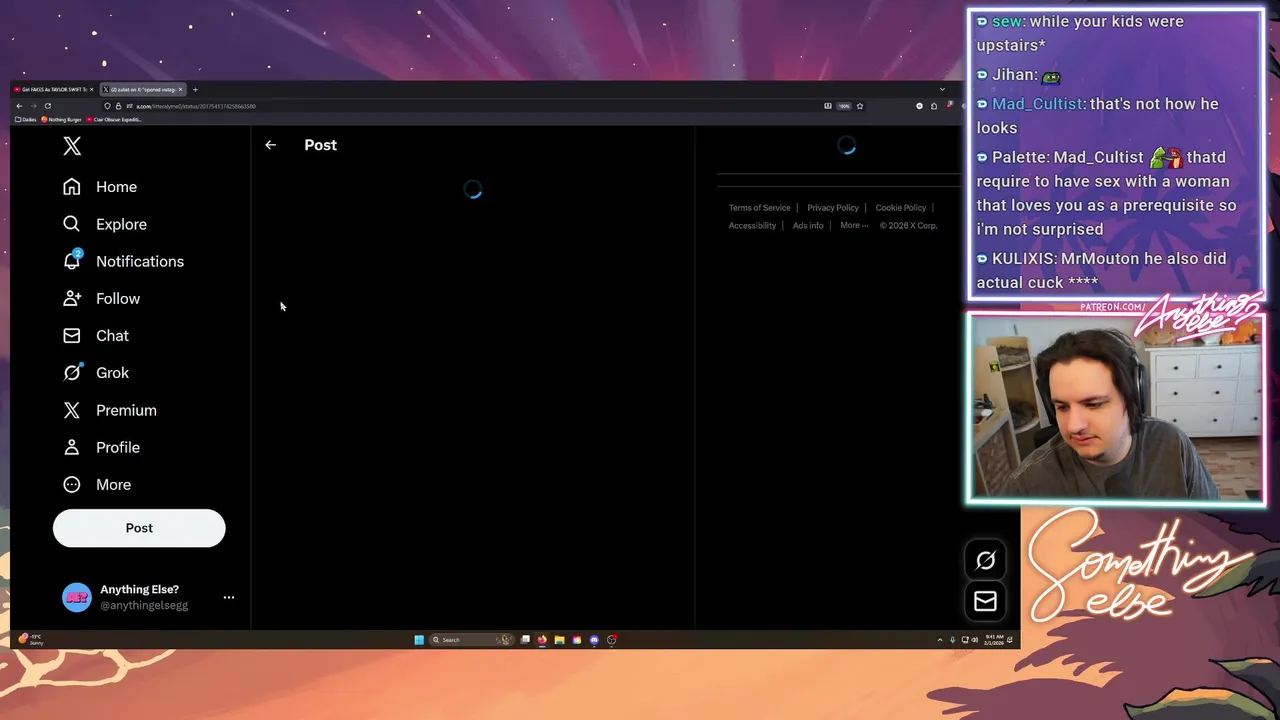
Task: Click the @anythingelsegg handle
Action: click(x=144, y=606)
